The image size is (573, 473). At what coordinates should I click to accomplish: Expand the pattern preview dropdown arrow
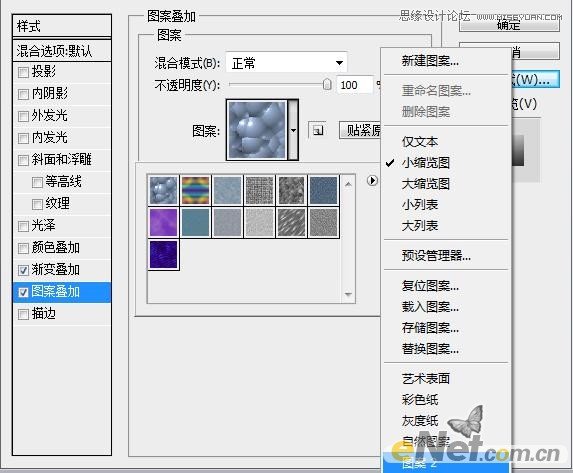(293, 130)
